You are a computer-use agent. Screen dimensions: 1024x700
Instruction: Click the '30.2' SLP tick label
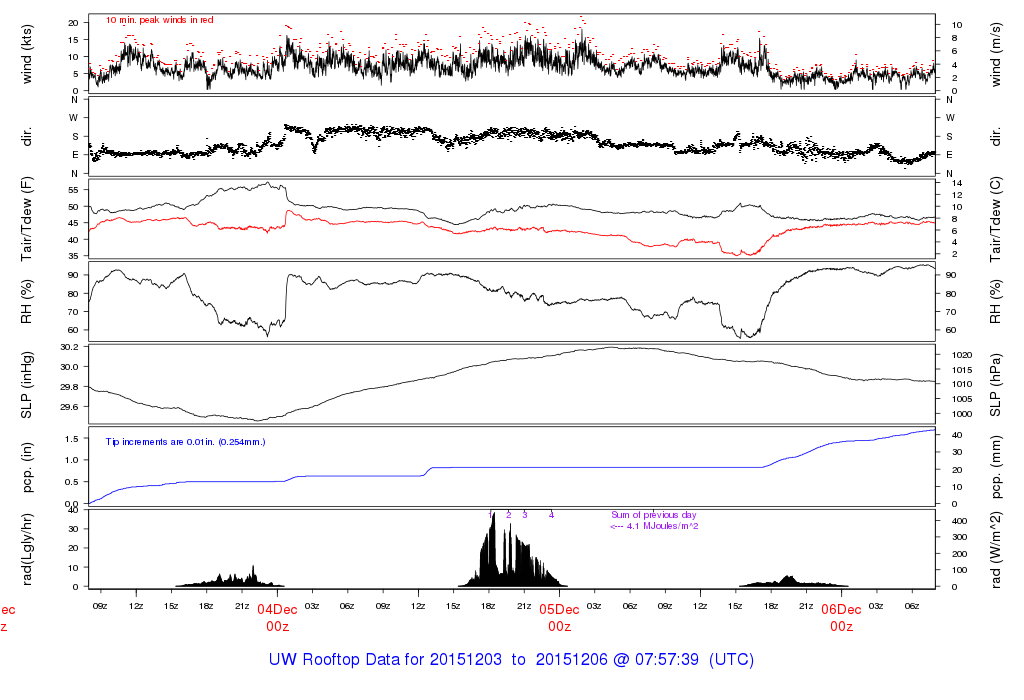tap(69, 347)
